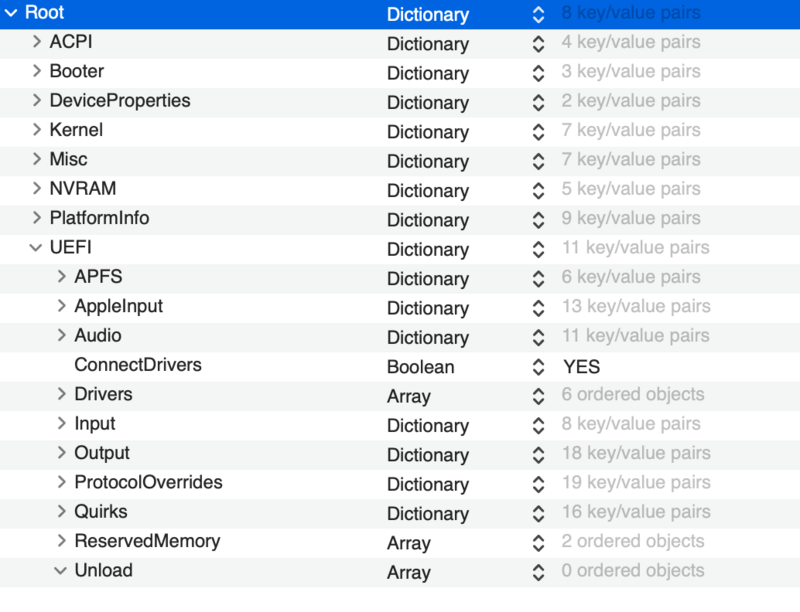Expand the ProtocolOverrides entry chevron
The height and width of the screenshot is (612, 800).
coord(62,483)
